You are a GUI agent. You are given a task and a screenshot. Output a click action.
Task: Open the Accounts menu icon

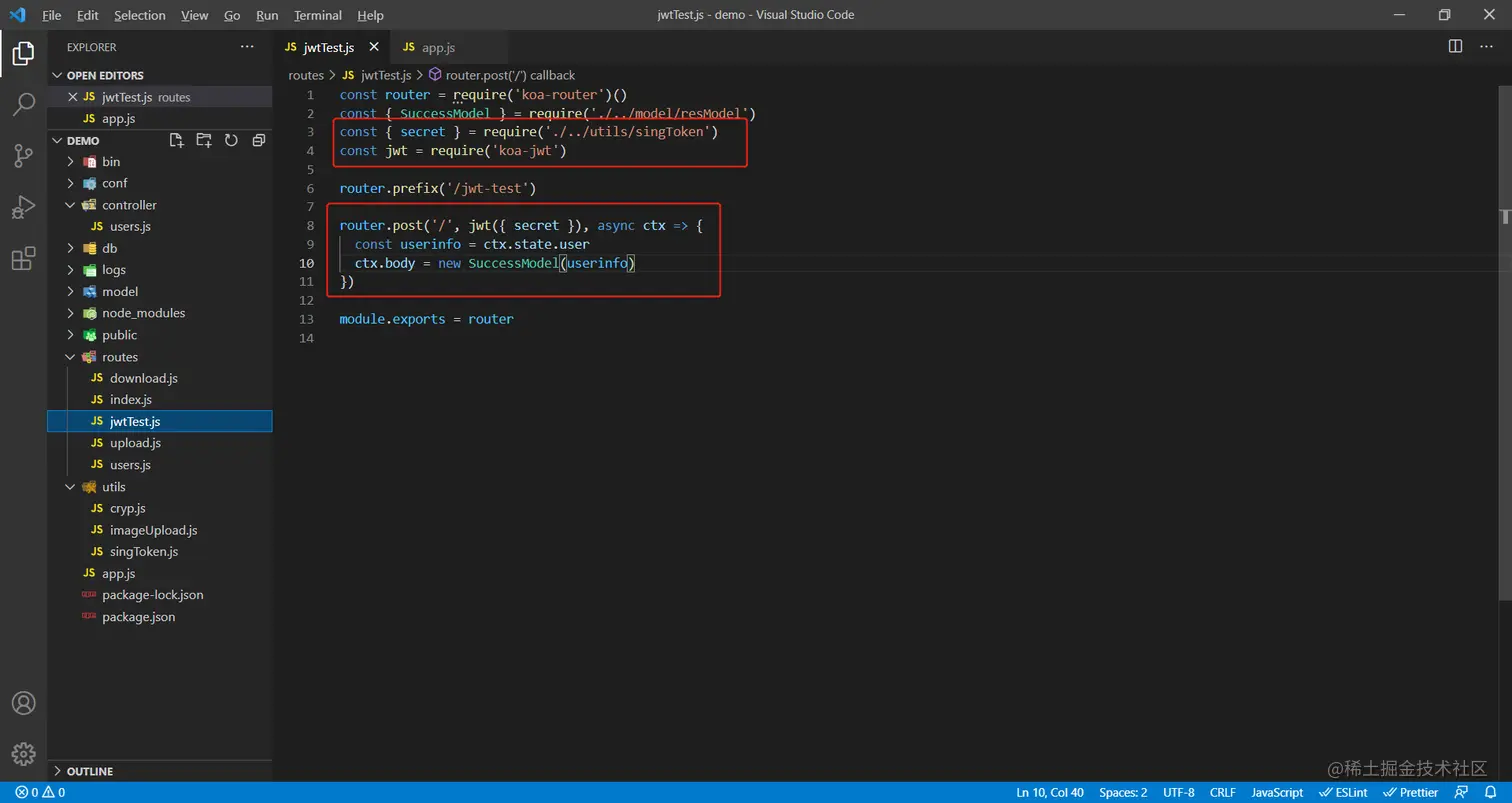pyautogui.click(x=23, y=703)
